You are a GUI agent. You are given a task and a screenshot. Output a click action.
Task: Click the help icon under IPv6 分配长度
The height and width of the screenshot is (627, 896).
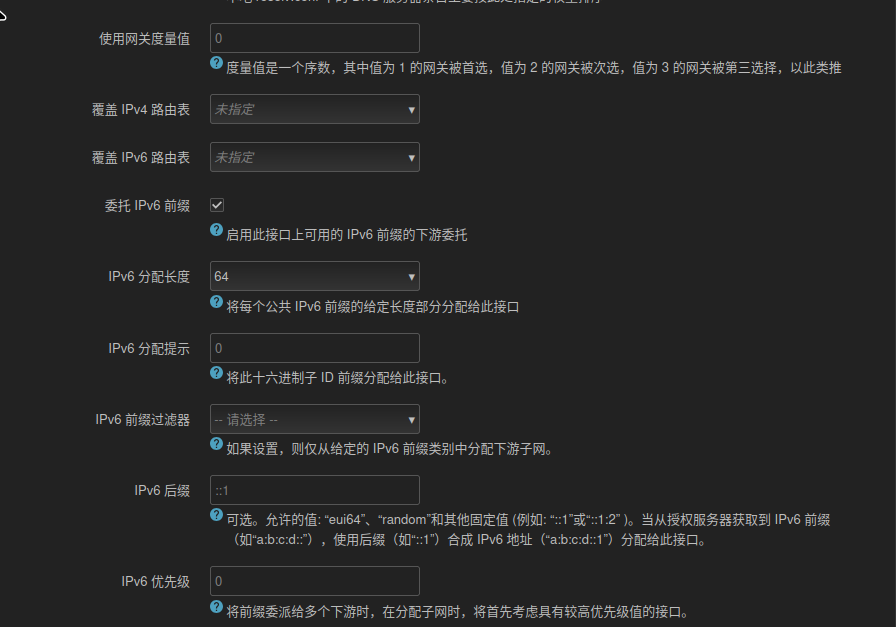click(x=216, y=301)
